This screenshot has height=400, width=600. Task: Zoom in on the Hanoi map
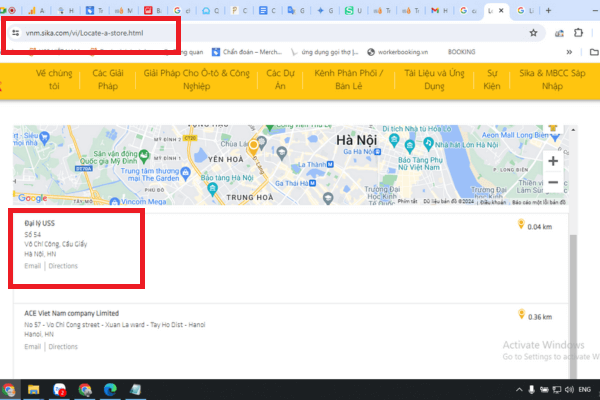(x=553, y=161)
